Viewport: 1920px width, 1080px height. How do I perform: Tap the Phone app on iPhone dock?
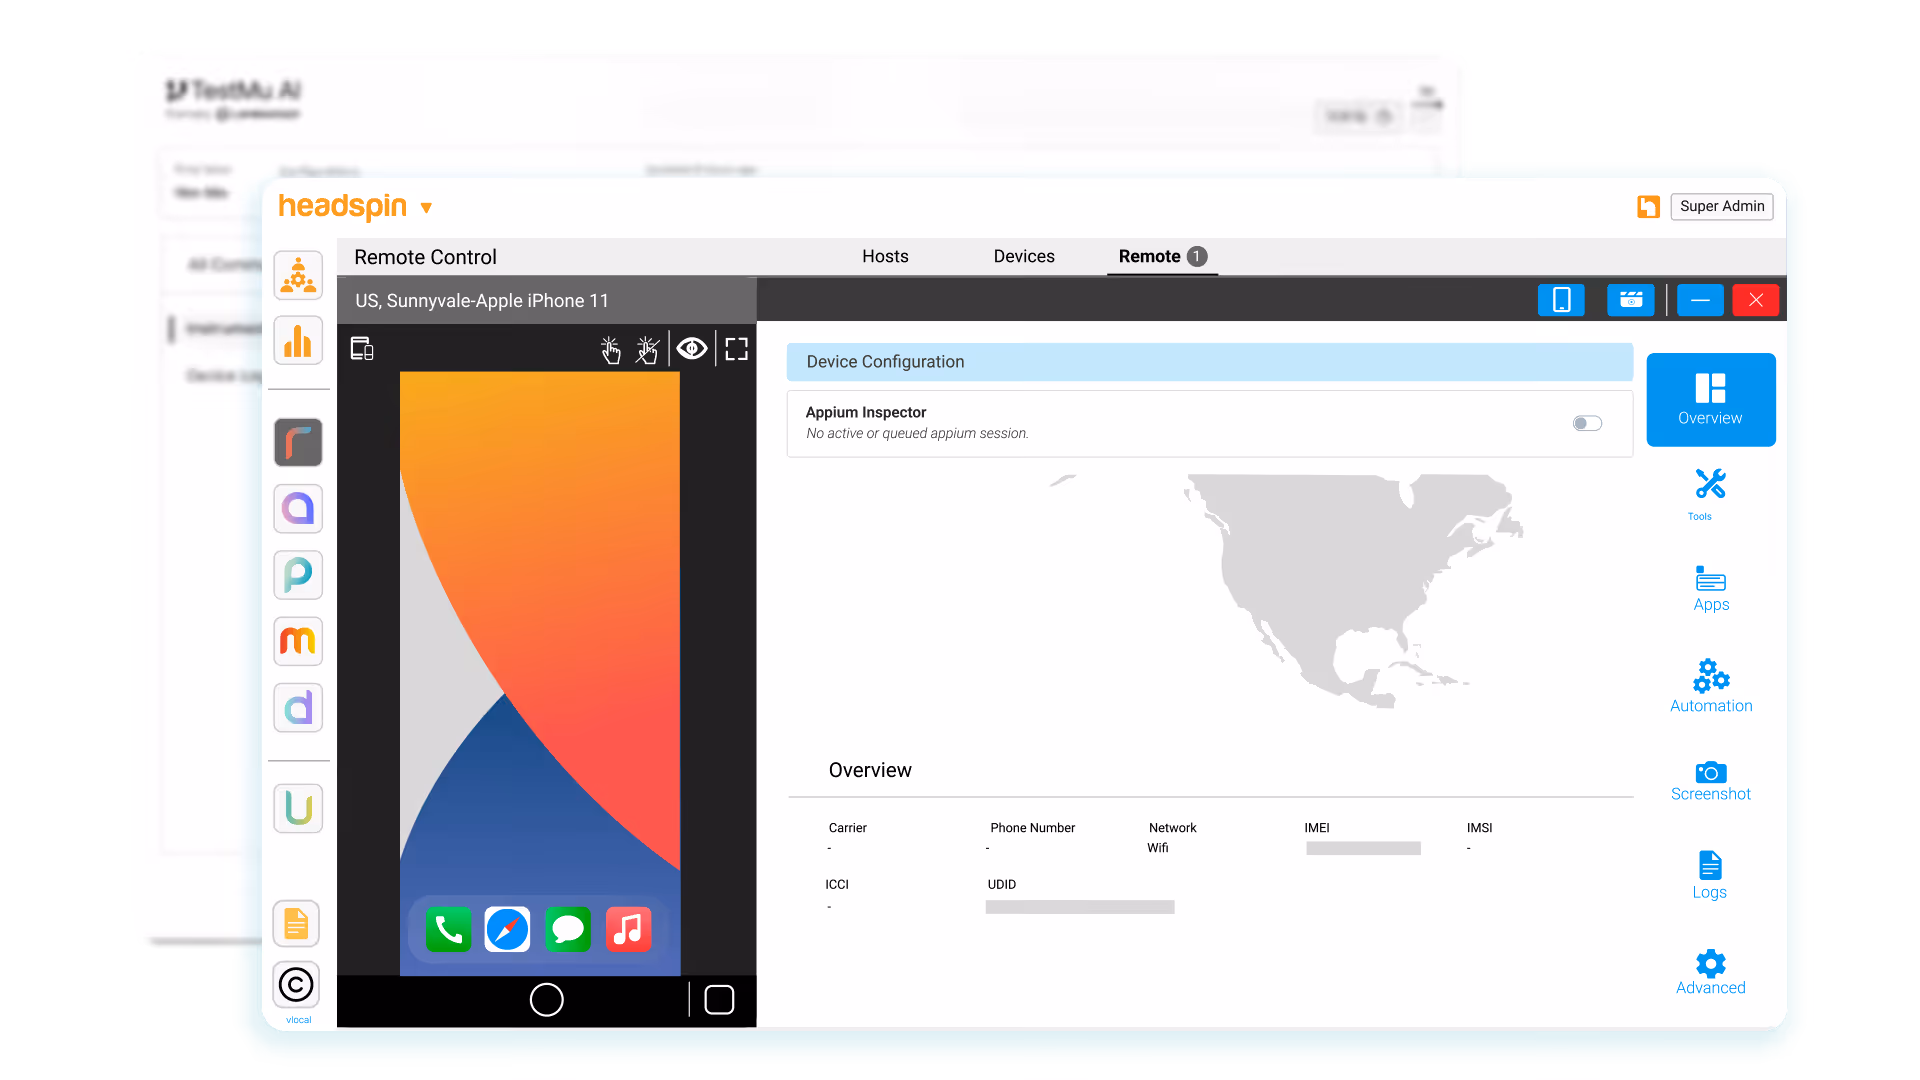coord(448,930)
